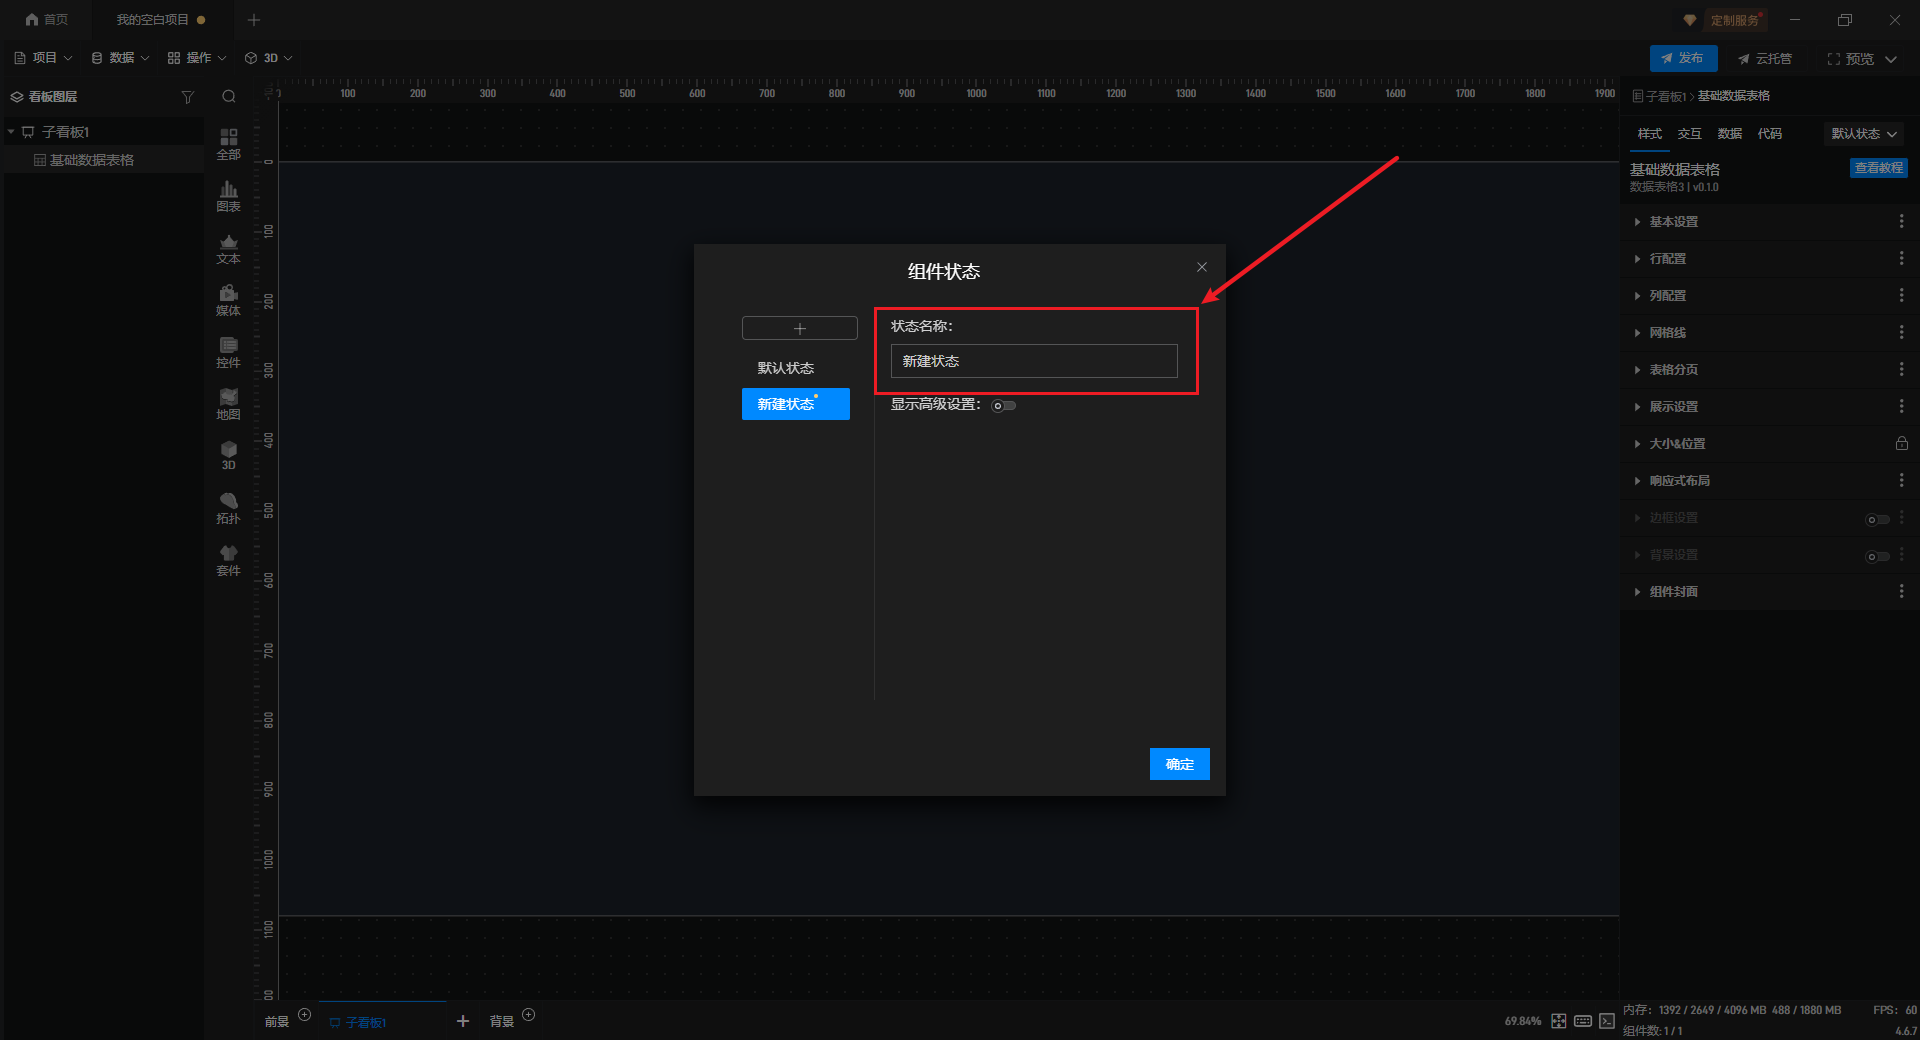The height and width of the screenshot is (1040, 1920).
Task: Click the 确定 confirm button
Action: [1179, 764]
